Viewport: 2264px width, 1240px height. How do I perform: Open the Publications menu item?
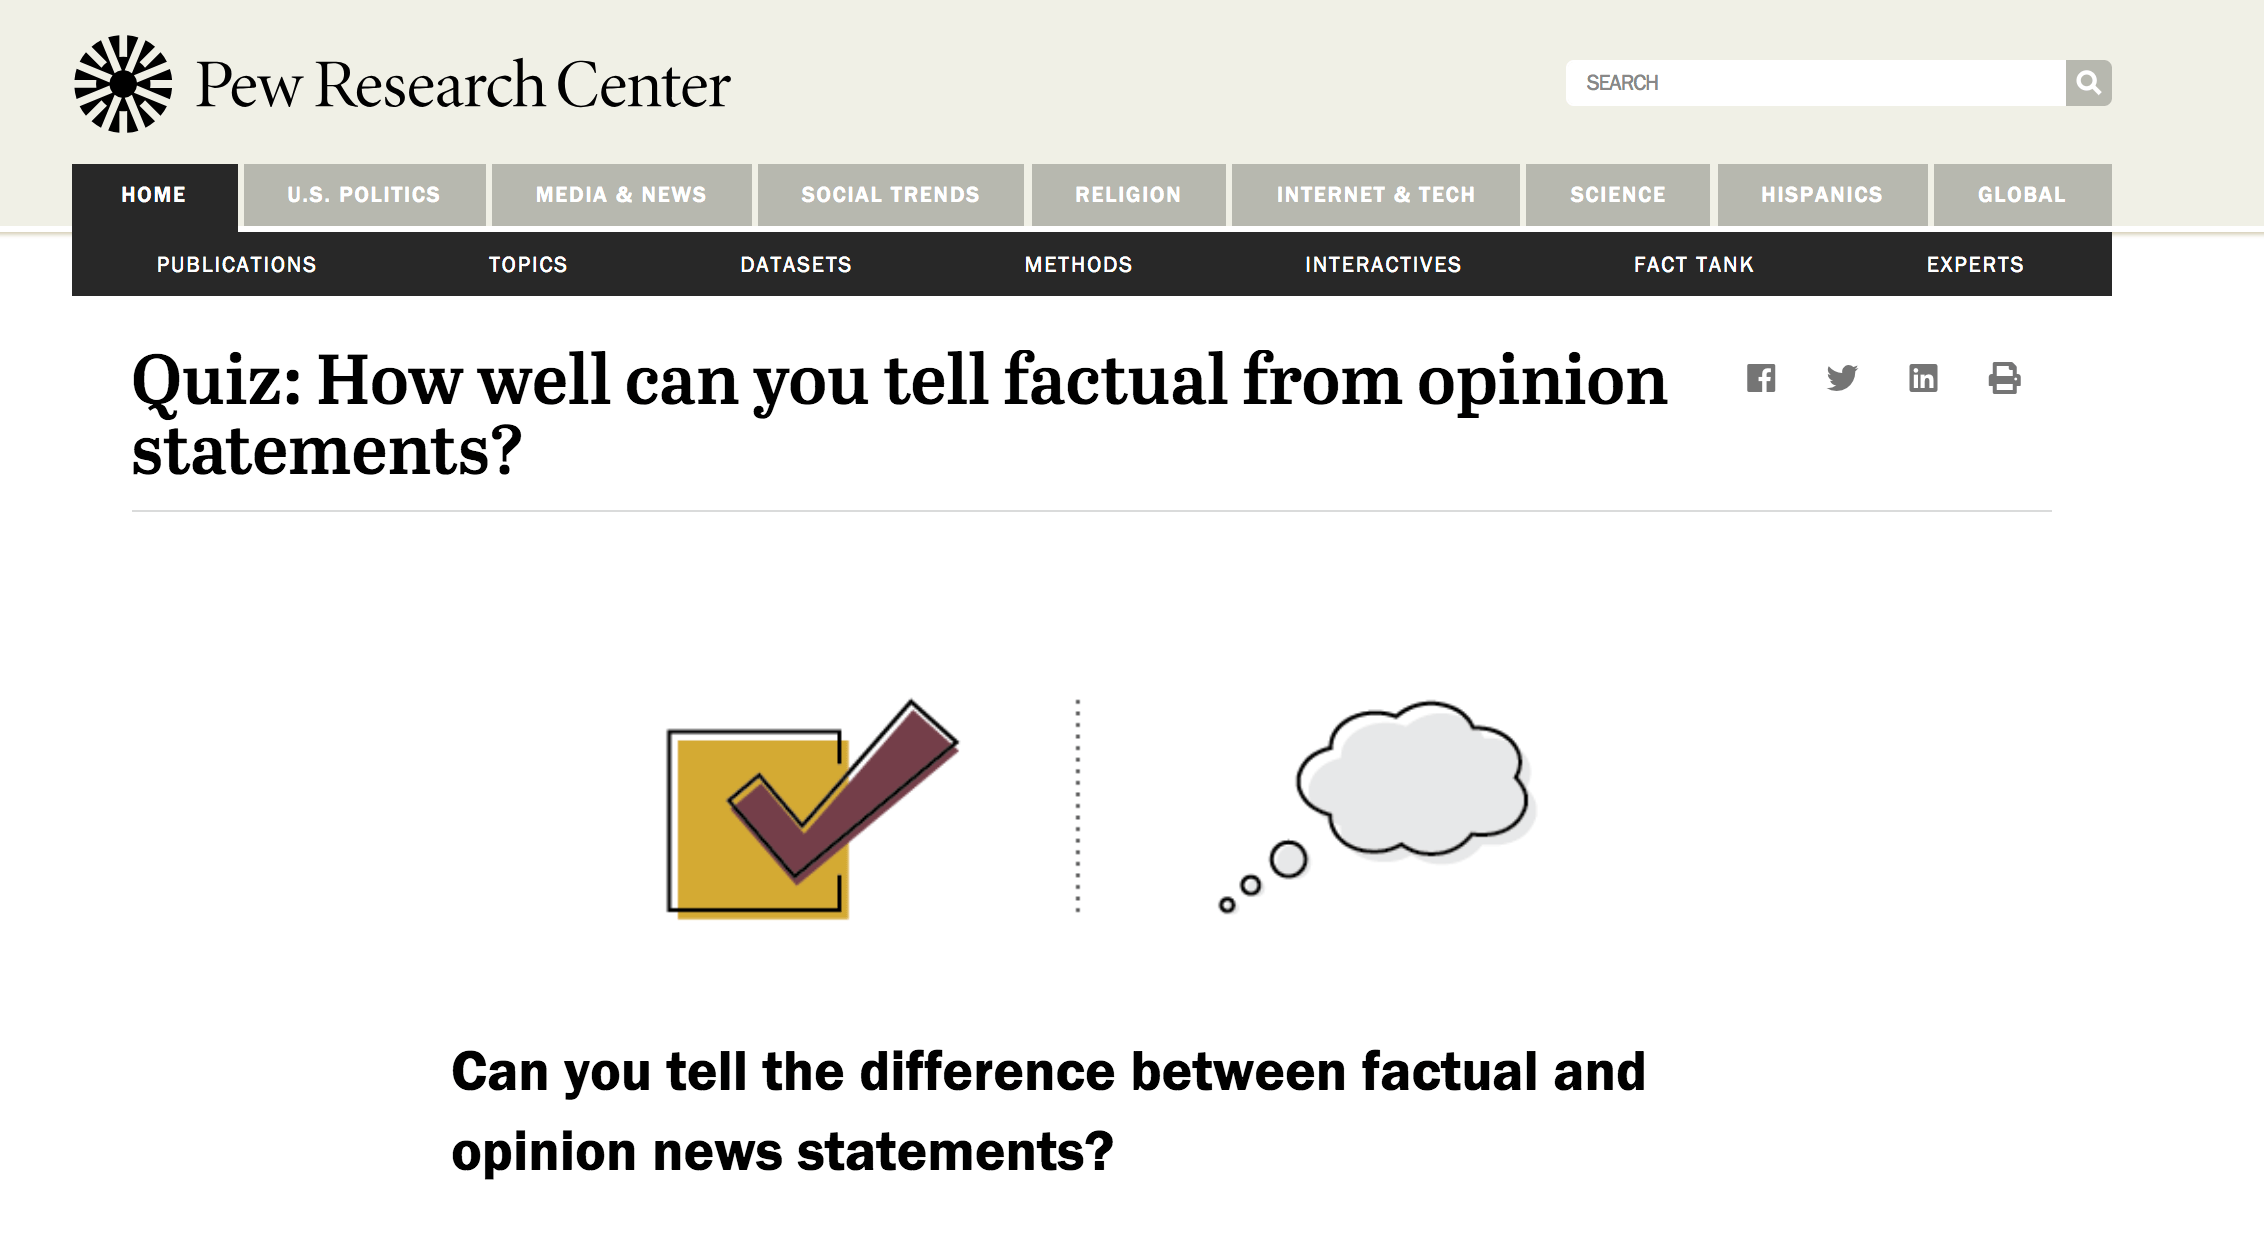point(236,265)
